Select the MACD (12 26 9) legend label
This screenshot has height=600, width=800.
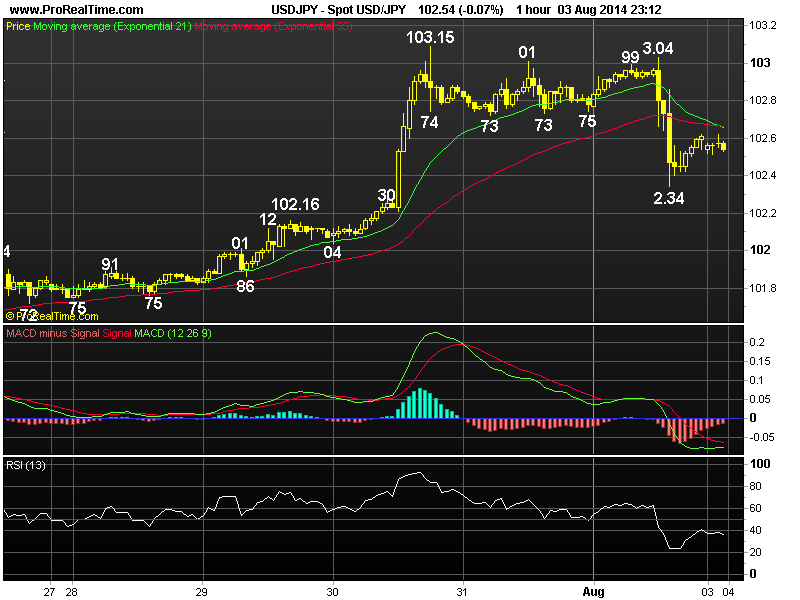click(x=172, y=334)
